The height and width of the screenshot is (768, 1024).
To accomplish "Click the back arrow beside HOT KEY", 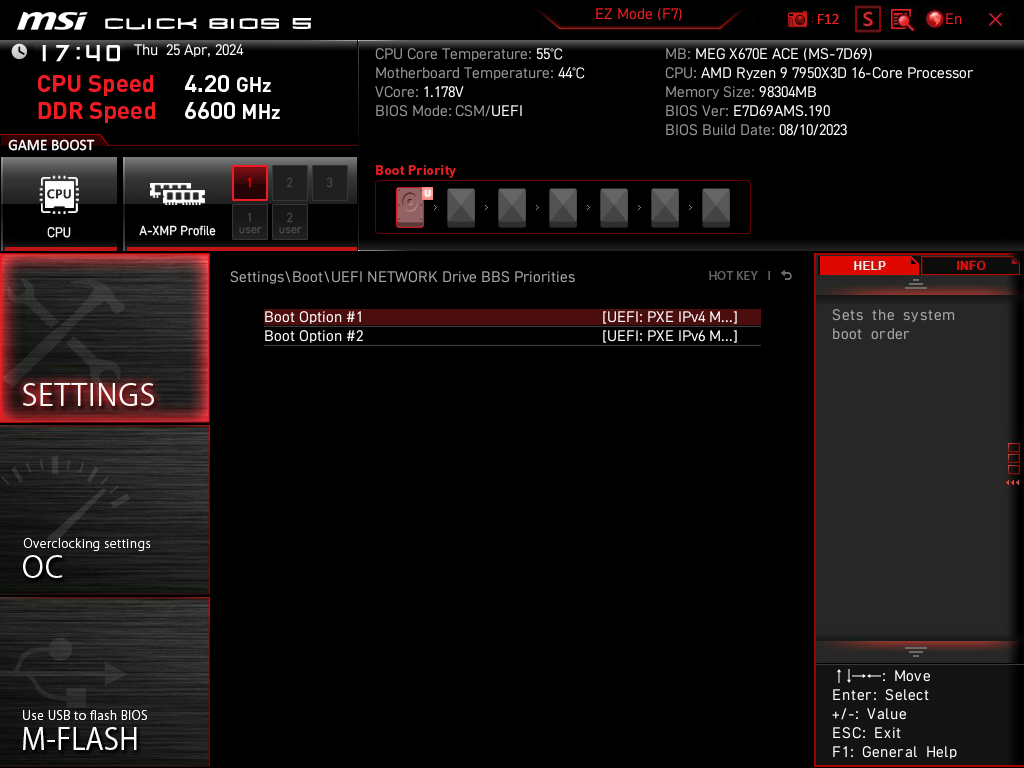I will pyautogui.click(x=787, y=276).
